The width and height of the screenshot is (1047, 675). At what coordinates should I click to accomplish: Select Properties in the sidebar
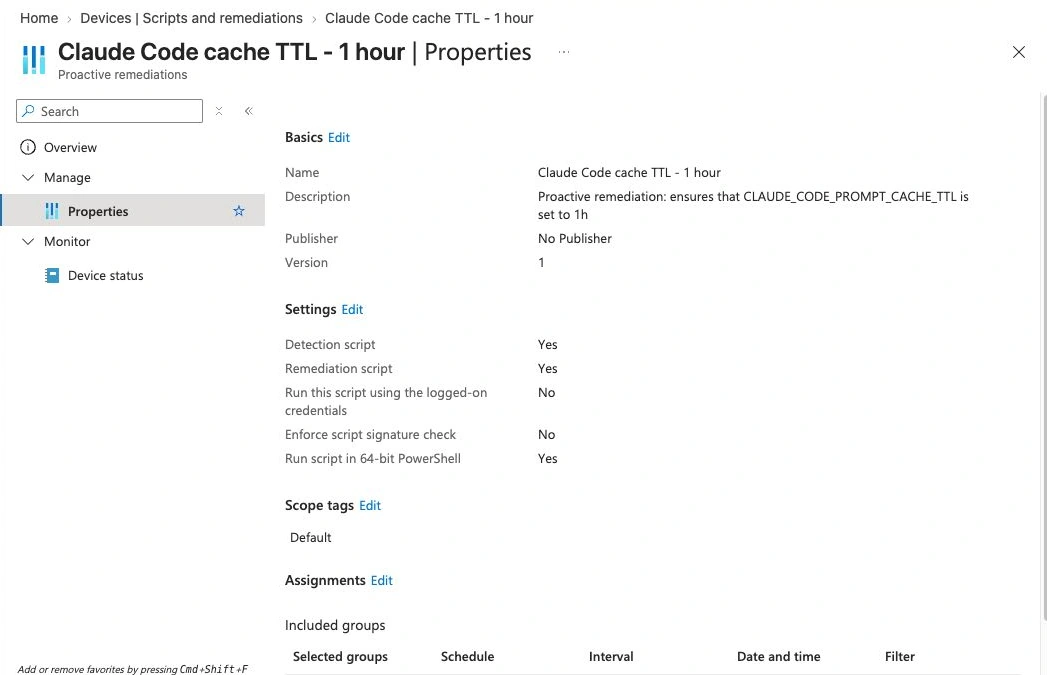[133, 211]
